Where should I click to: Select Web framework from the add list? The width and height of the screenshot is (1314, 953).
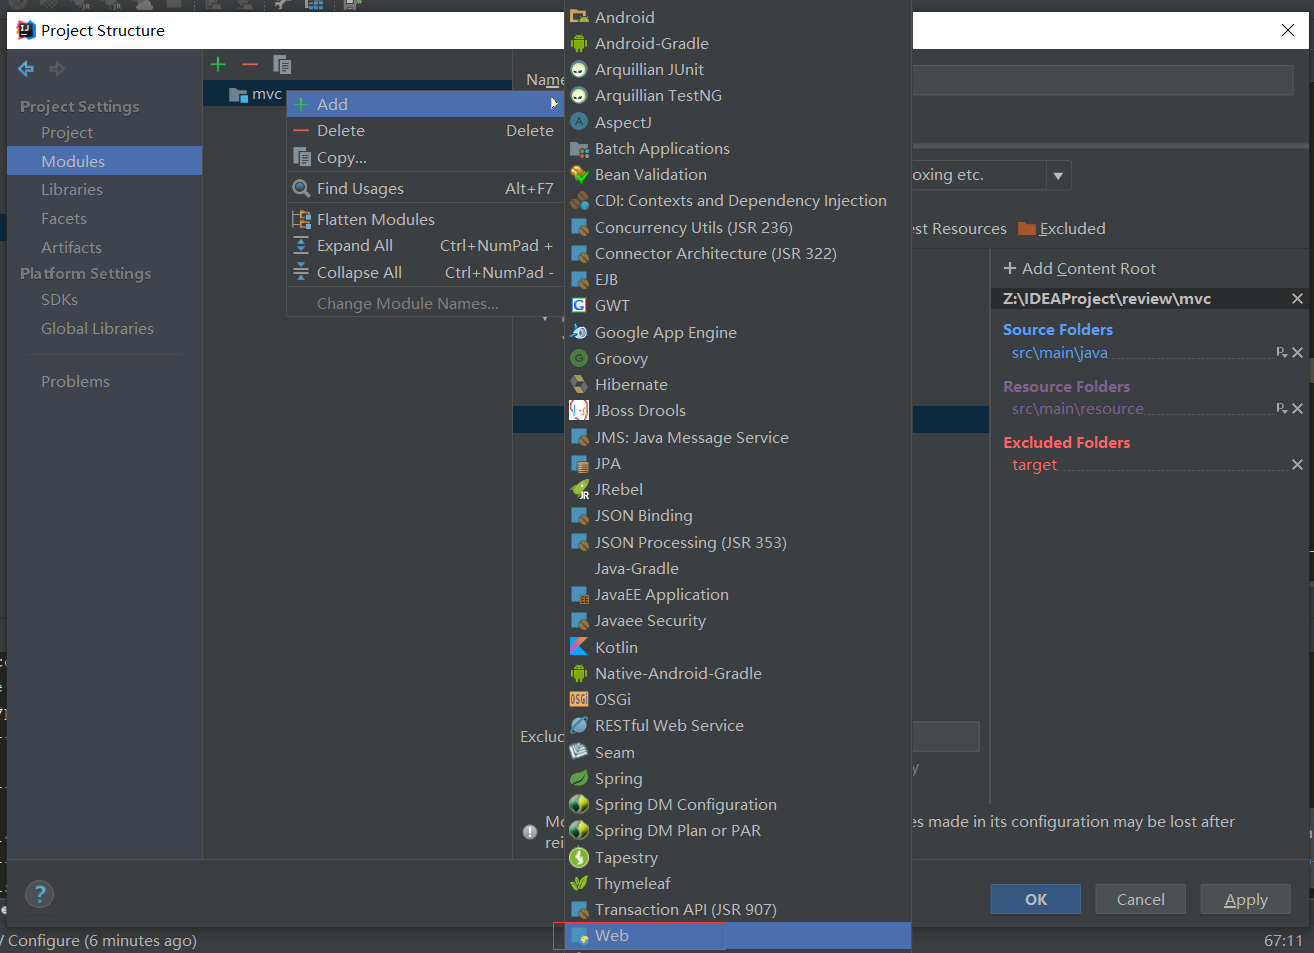coord(738,935)
